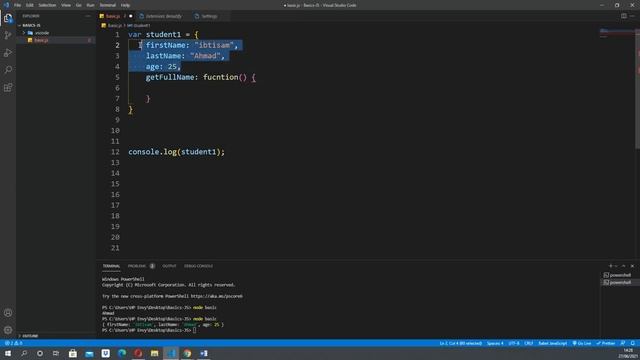
Task: Click the editor vertical scrollbar
Action: pyautogui.click(x=638, y=88)
